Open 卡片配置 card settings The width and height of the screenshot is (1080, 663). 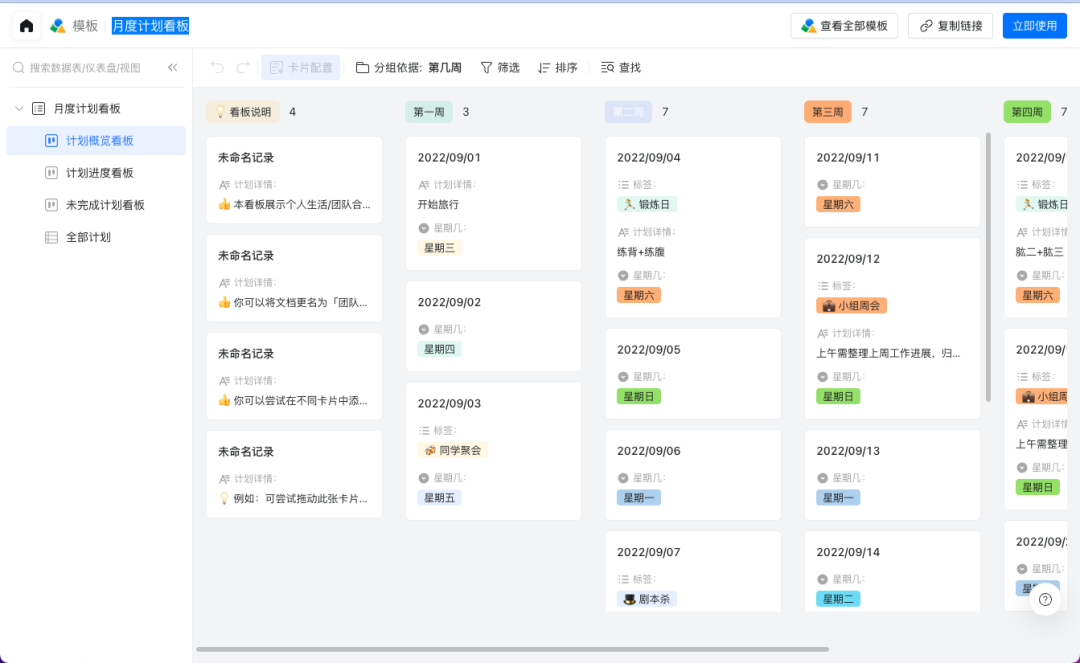[x=300, y=68]
